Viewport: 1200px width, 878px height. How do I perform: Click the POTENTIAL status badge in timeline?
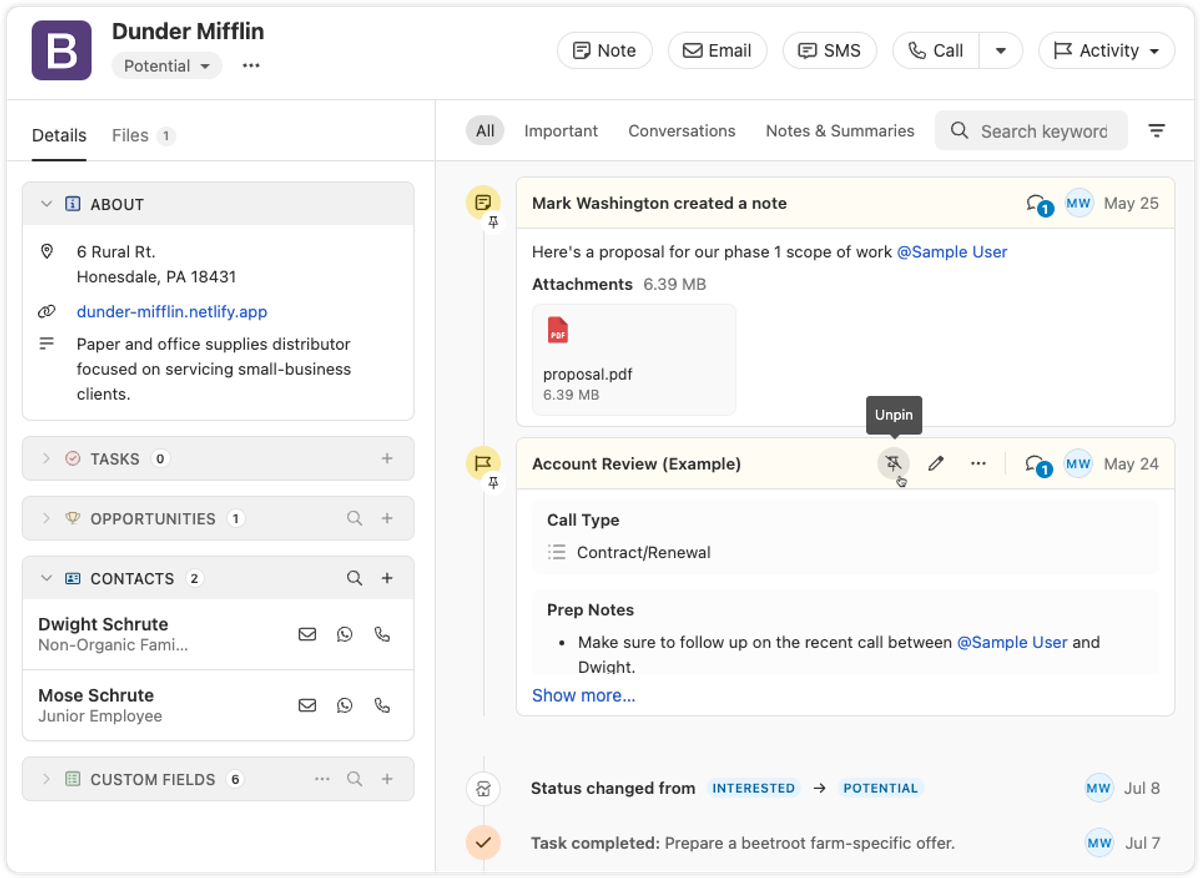pyautogui.click(x=880, y=788)
